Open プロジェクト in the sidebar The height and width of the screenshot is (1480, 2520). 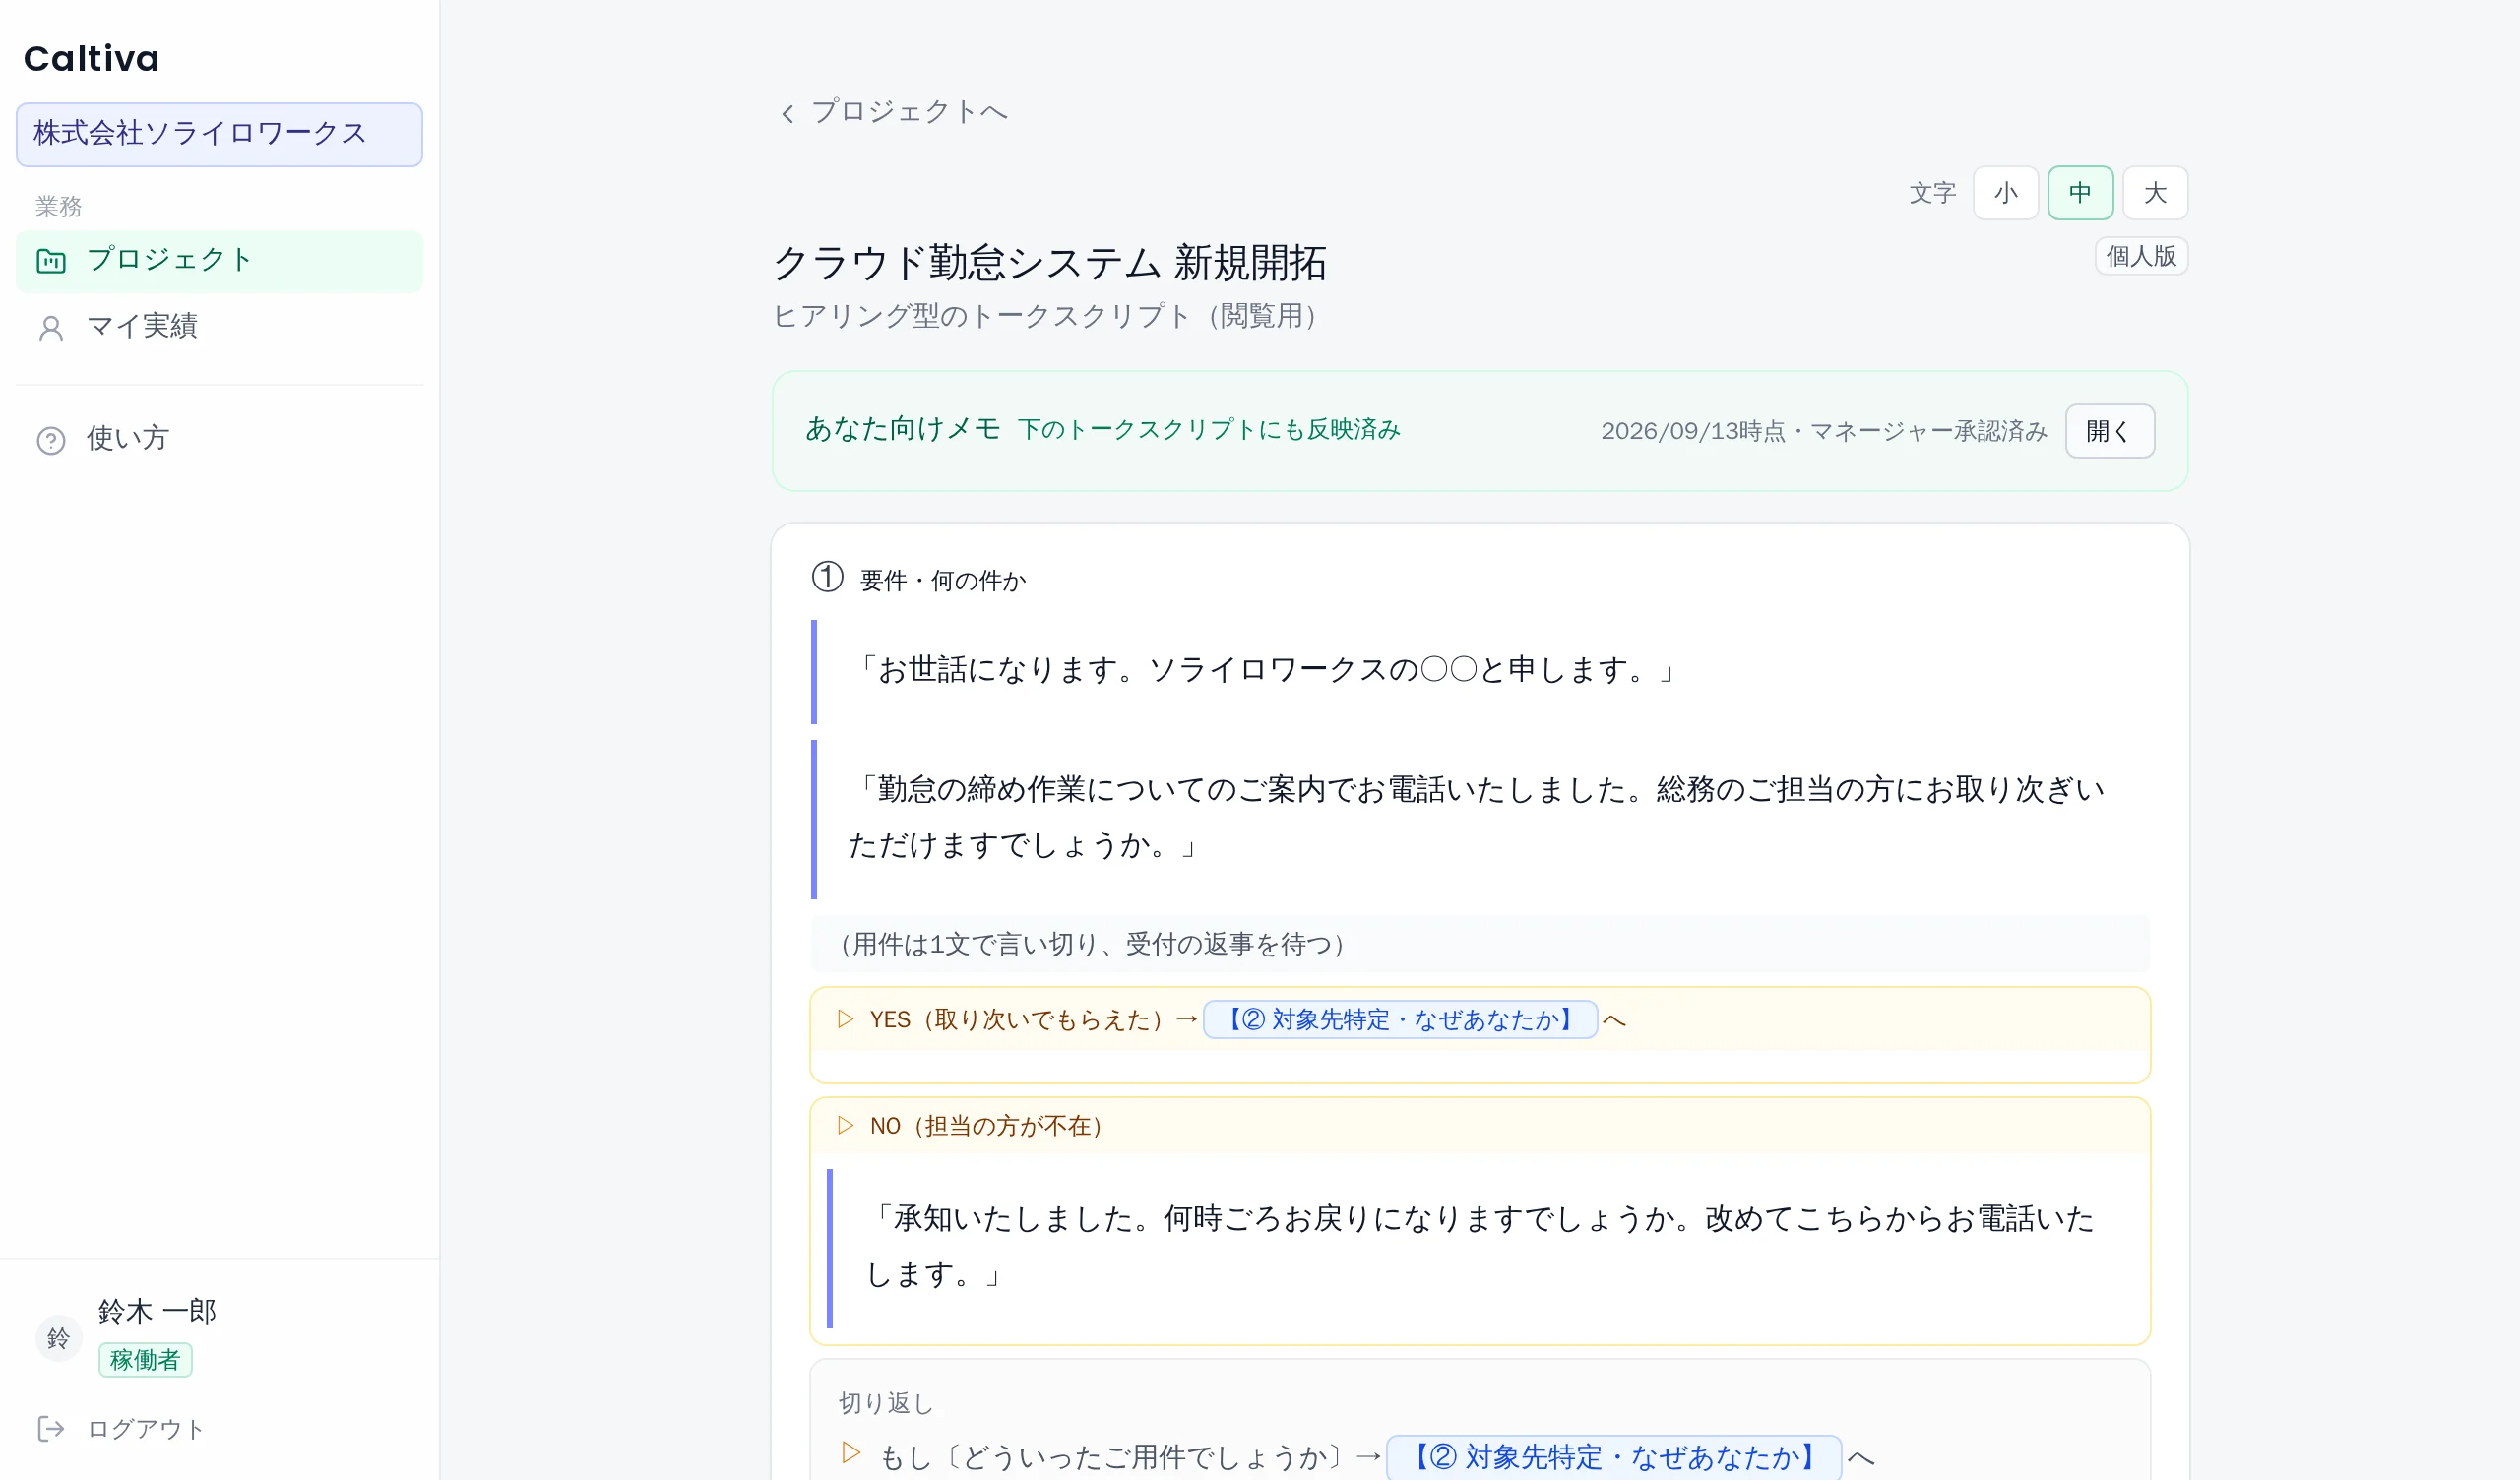(219, 261)
